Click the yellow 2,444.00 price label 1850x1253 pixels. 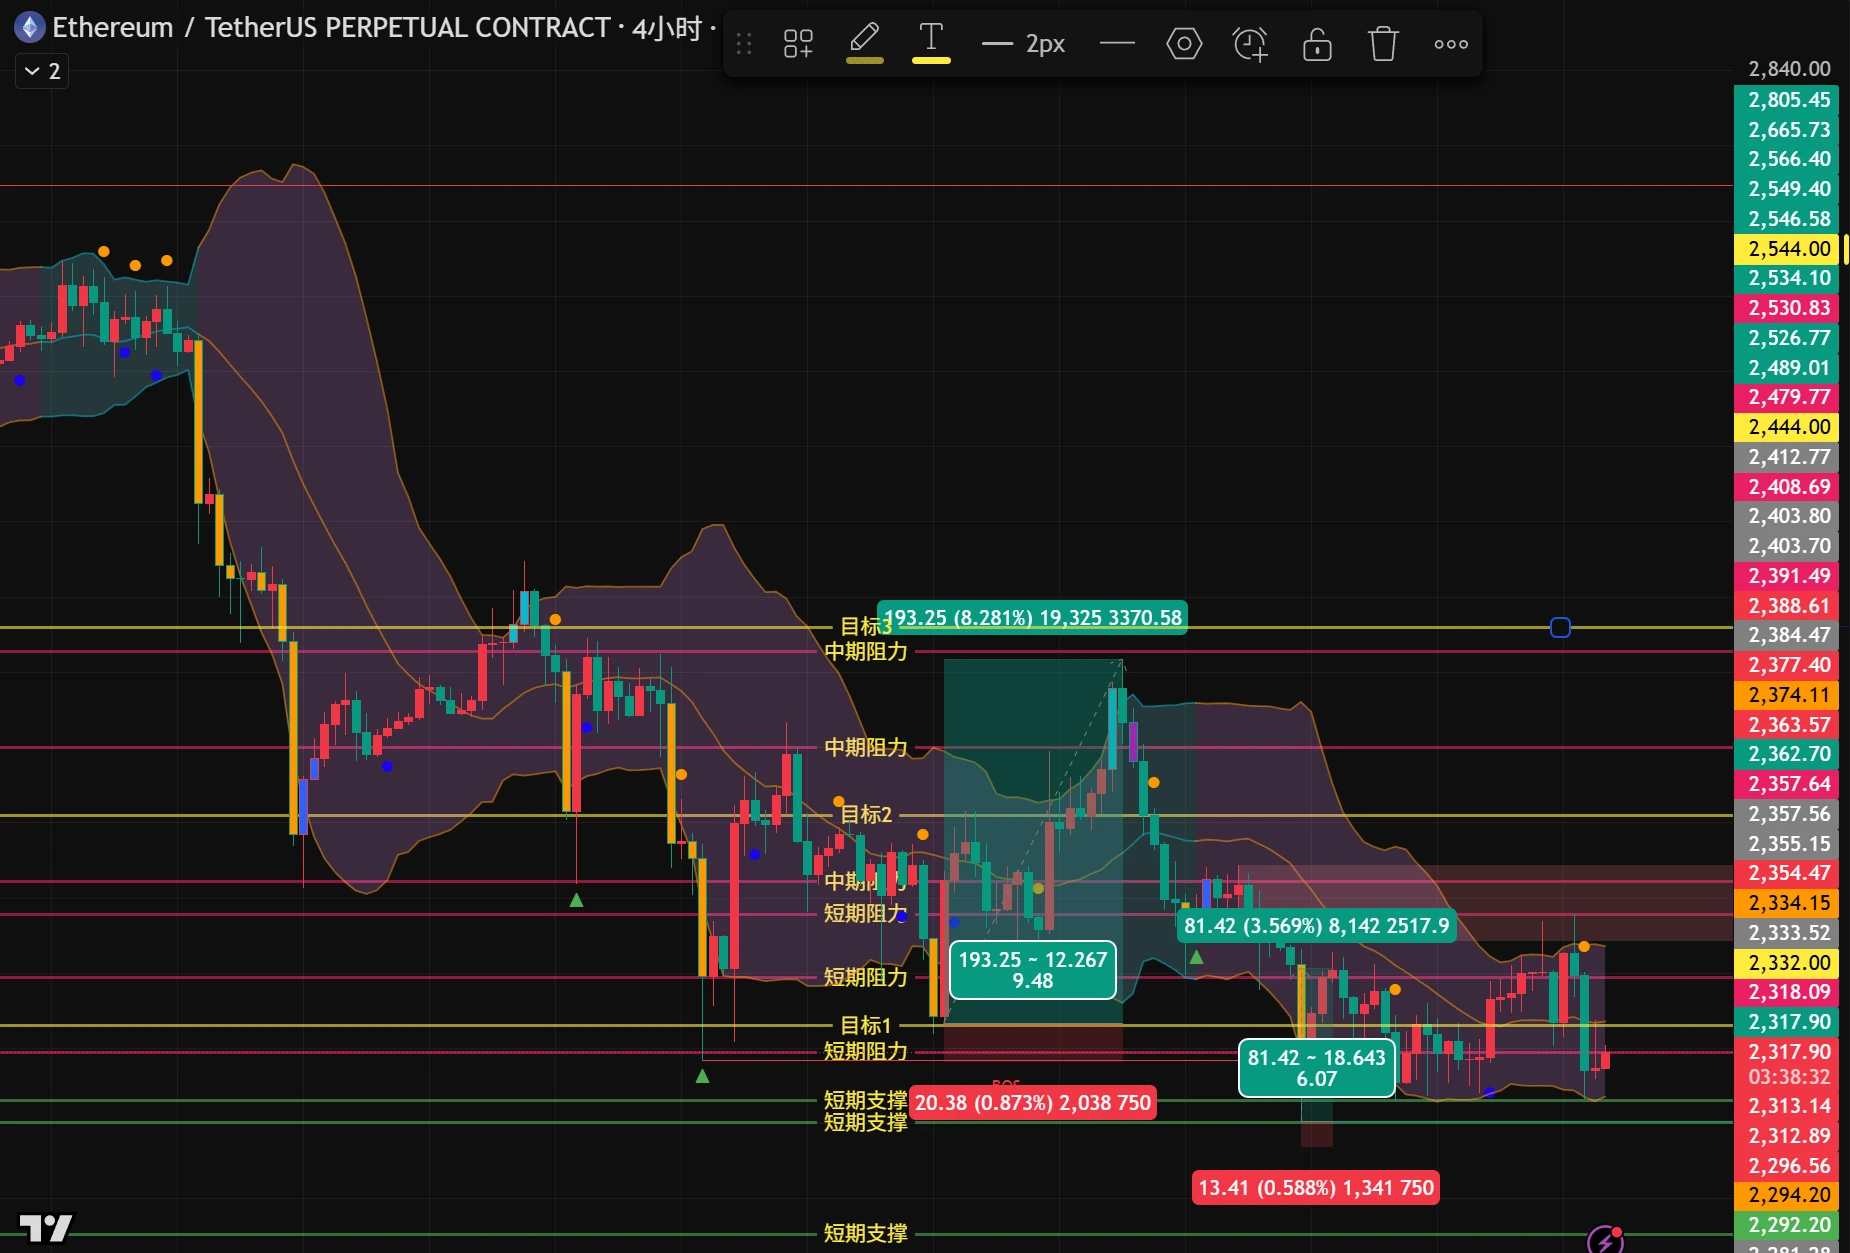1787,427
